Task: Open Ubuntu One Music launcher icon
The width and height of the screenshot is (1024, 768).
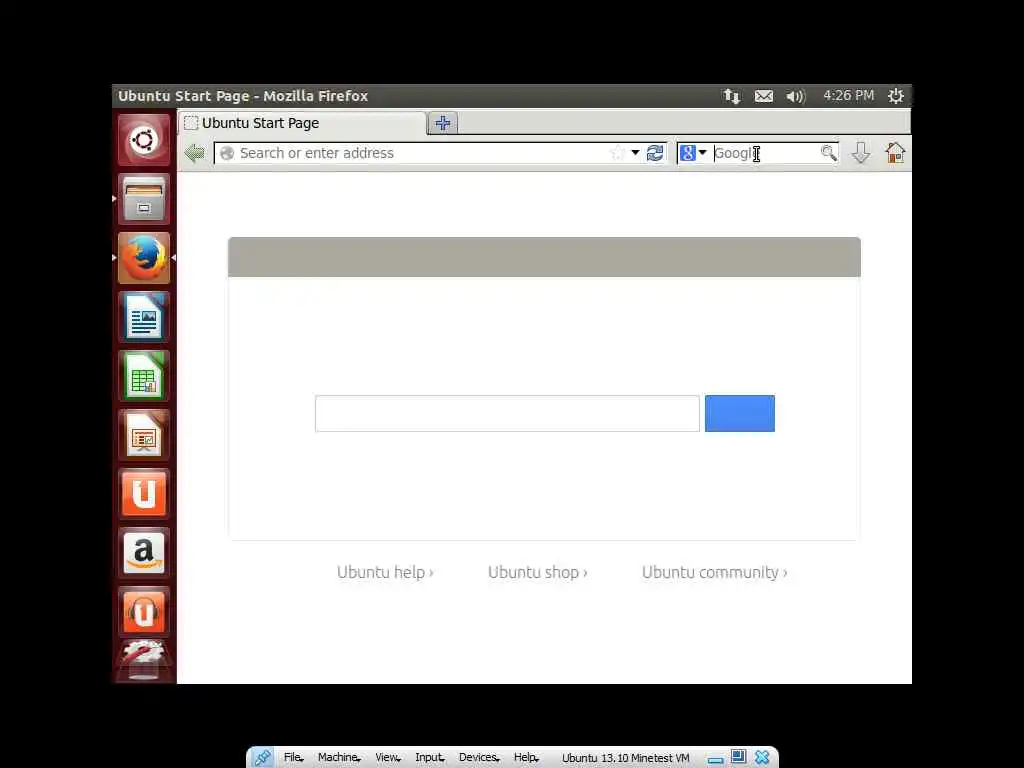Action: [x=144, y=612]
